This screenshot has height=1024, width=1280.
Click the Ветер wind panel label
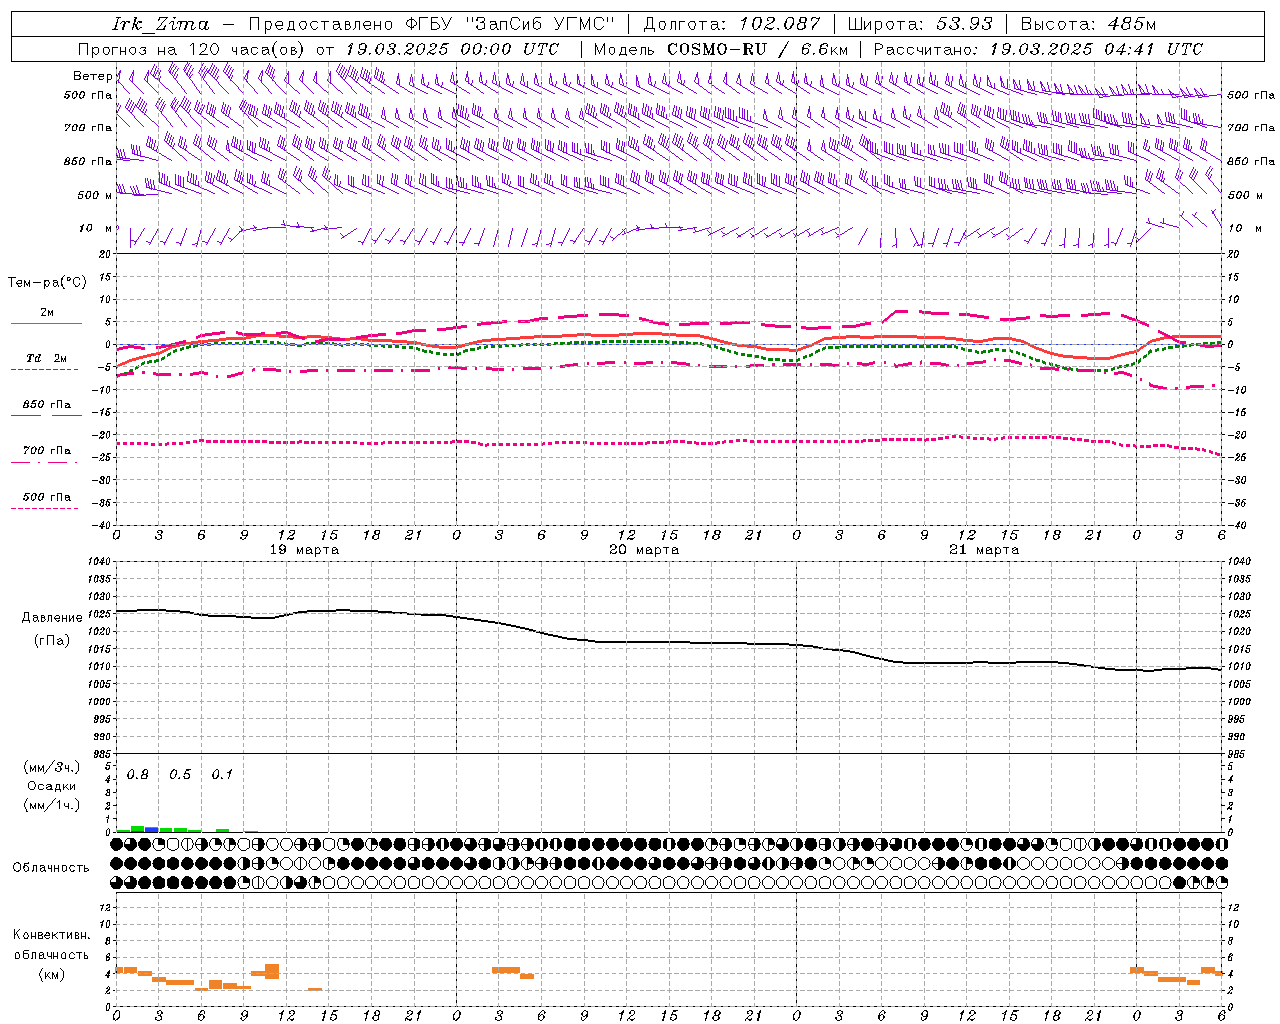point(92,76)
